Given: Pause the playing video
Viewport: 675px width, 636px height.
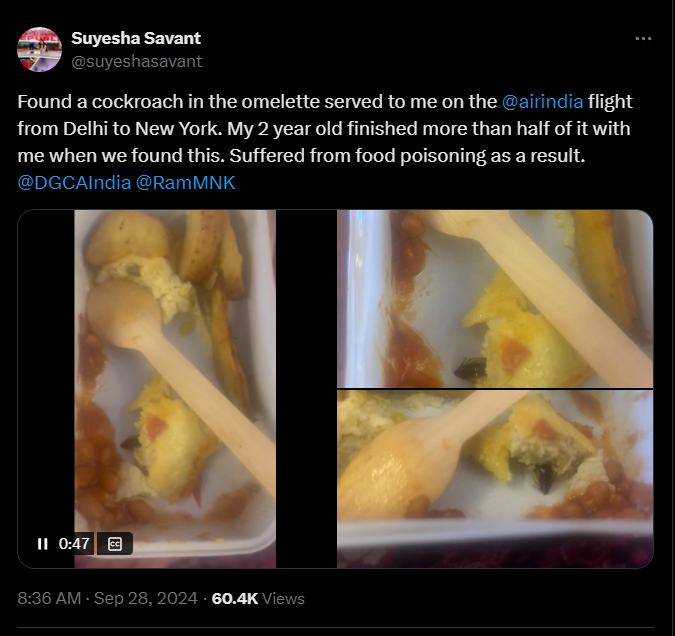Looking at the screenshot, I should coord(43,544).
